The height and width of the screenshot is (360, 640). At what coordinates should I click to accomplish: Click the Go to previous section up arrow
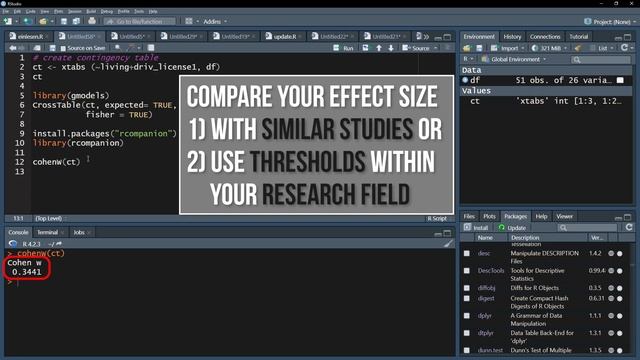pos(379,48)
